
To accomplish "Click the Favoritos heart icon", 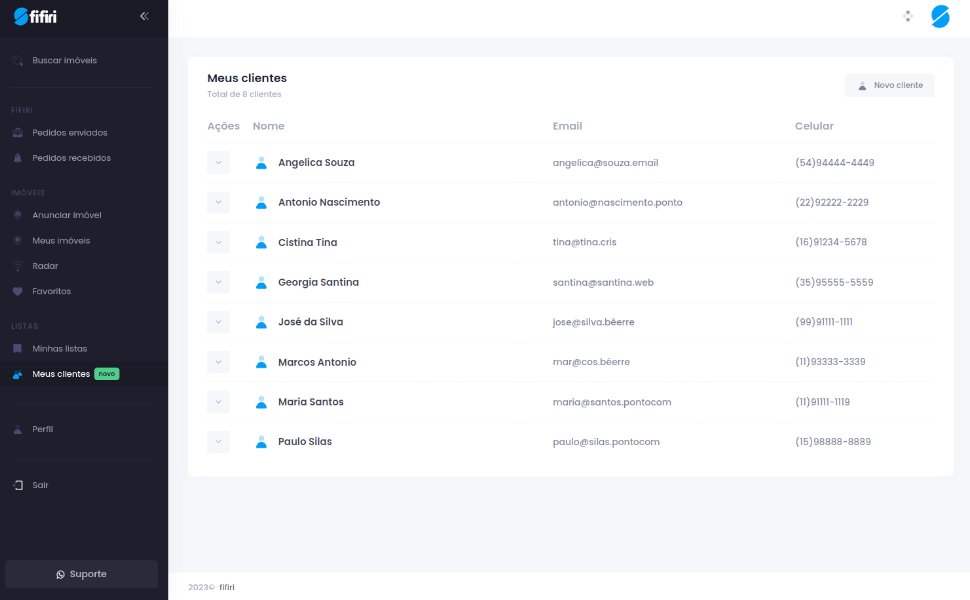I will (17, 291).
